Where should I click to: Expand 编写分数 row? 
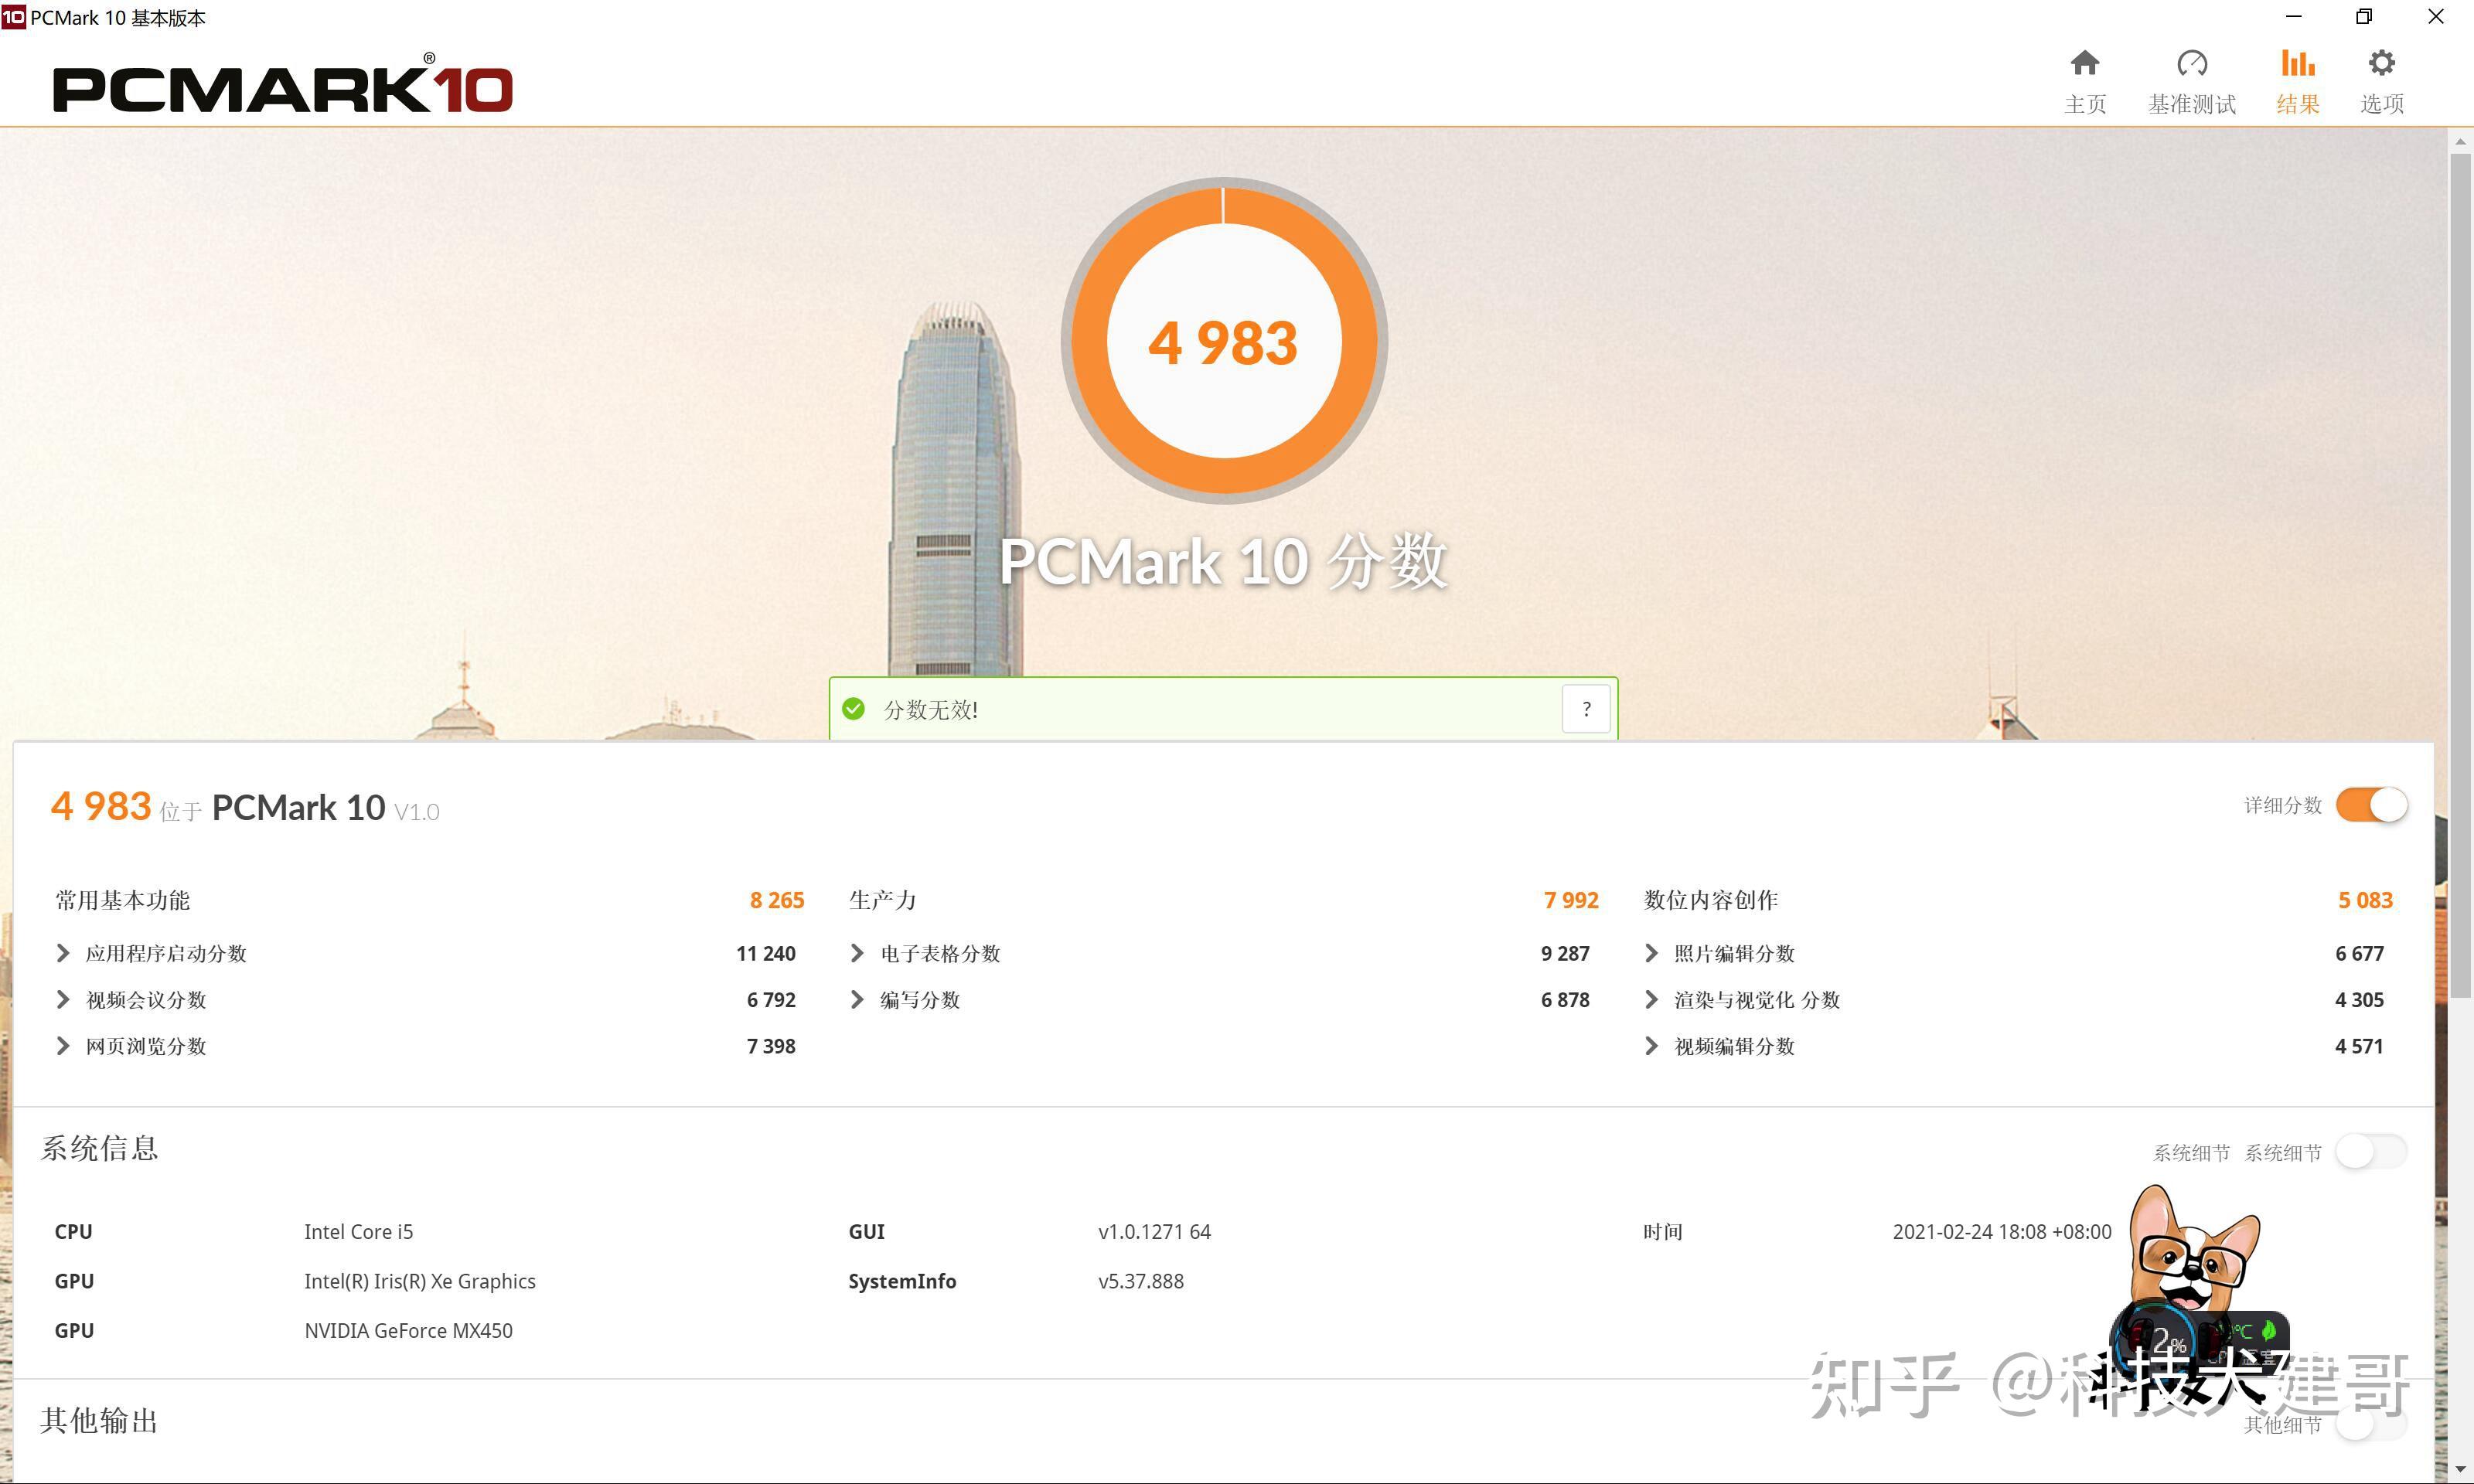[x=857, y=999]
